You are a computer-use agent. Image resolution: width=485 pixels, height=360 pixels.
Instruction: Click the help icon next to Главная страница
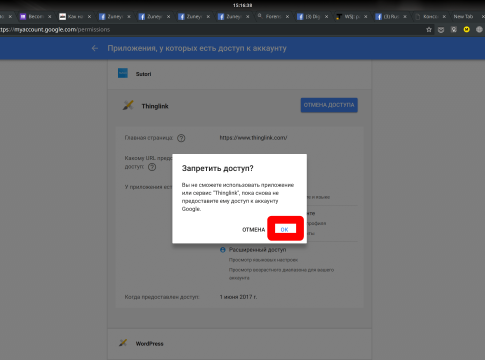(x=181, y=138)
